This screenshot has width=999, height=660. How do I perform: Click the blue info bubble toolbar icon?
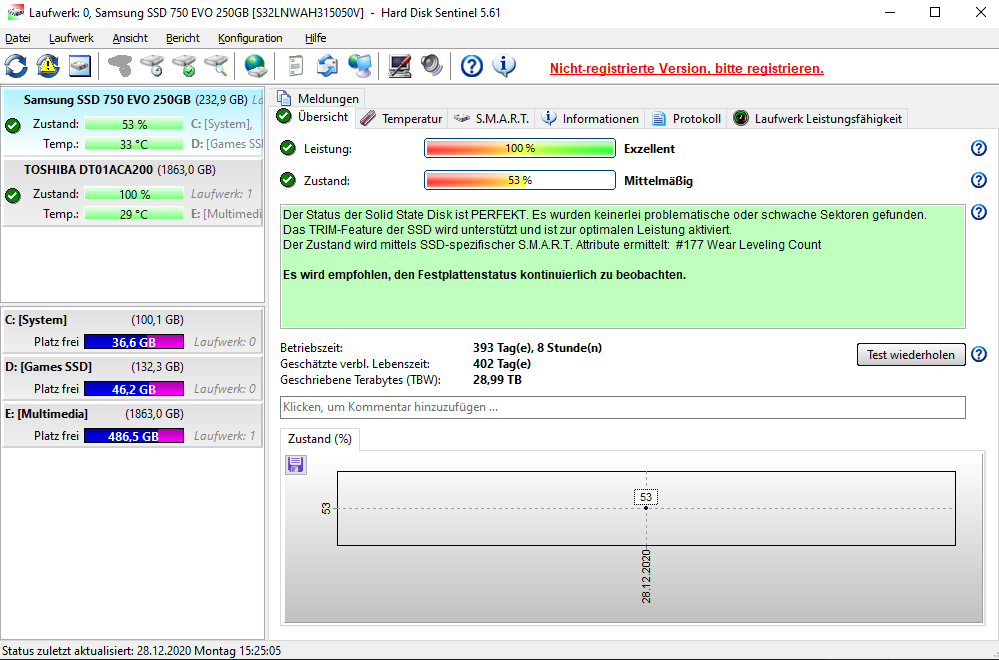(504, 66)
